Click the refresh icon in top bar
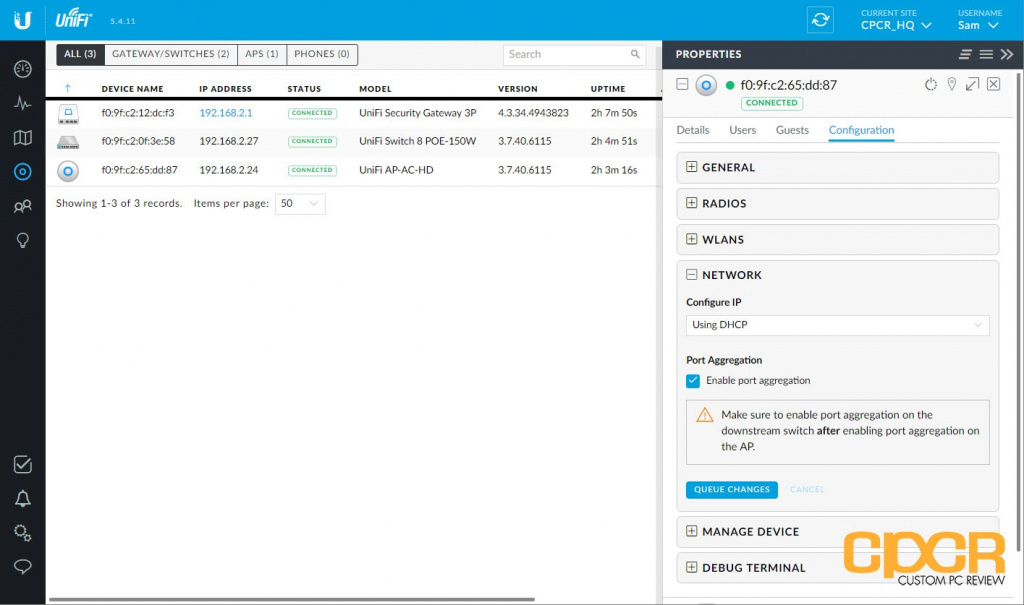 tap(821, 20)
